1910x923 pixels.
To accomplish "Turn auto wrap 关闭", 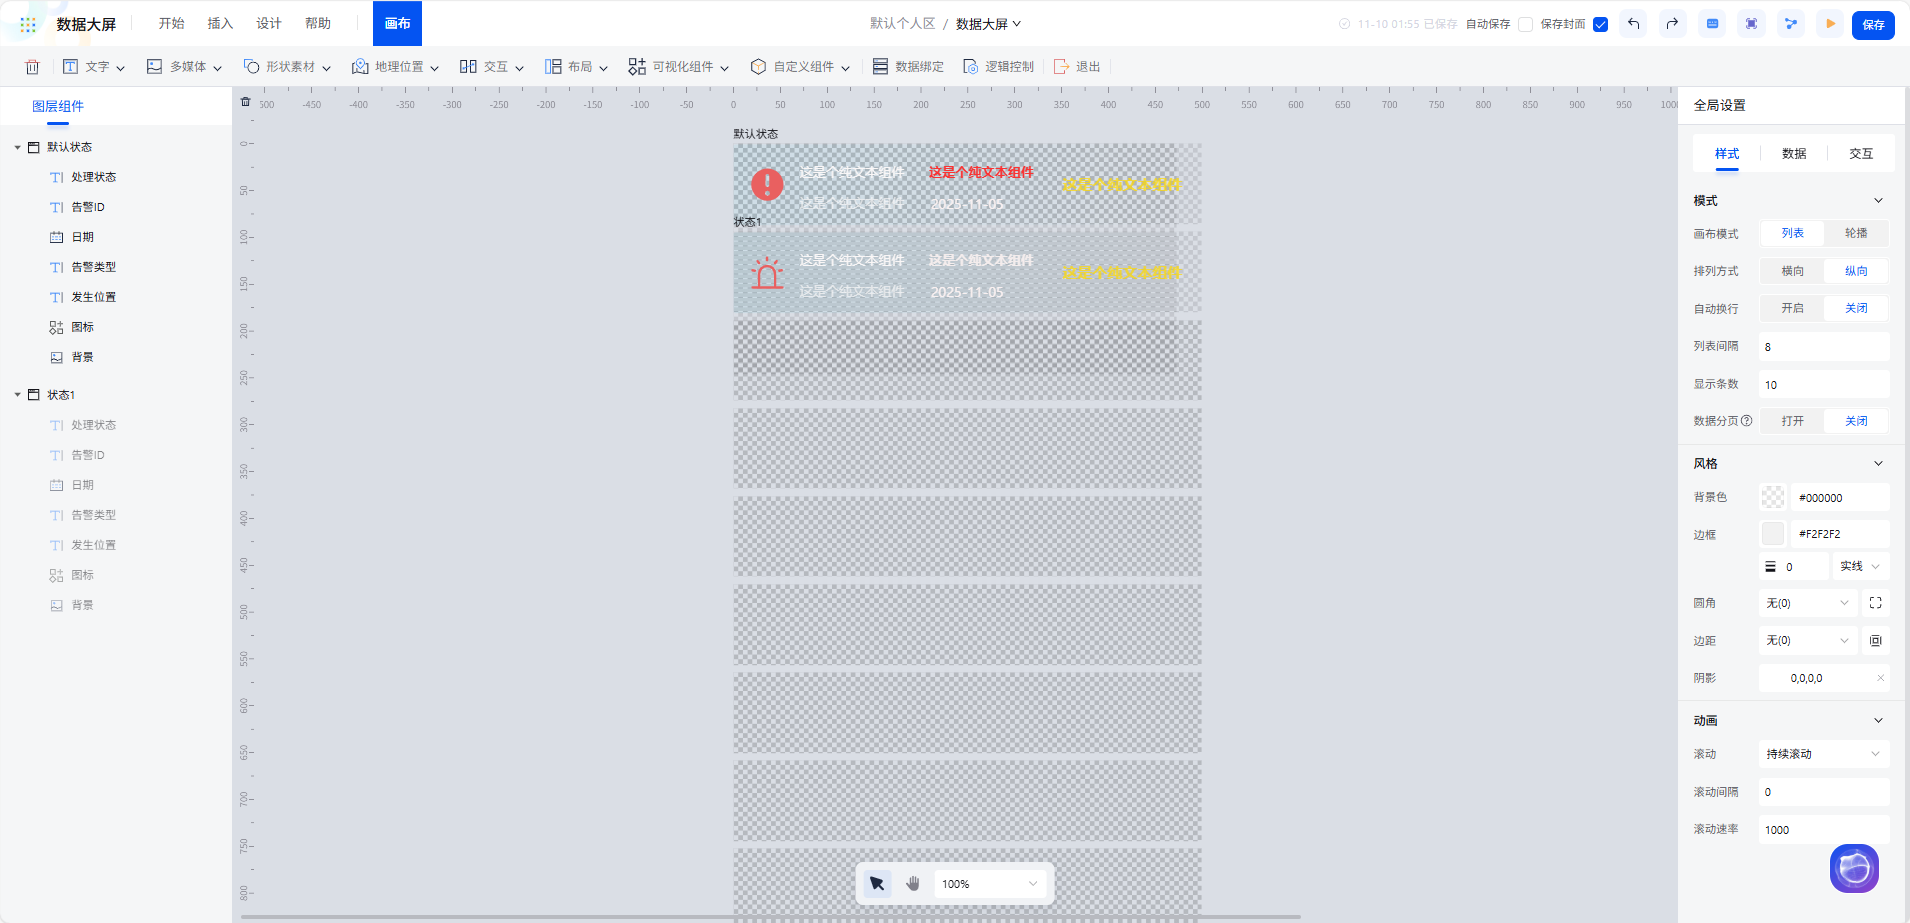I will point(1856,308).
